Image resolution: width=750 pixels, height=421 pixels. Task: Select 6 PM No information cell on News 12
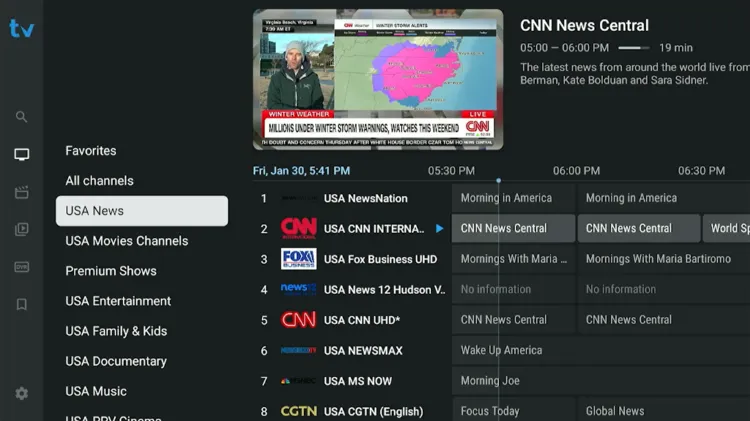click(x=664, y=289)
